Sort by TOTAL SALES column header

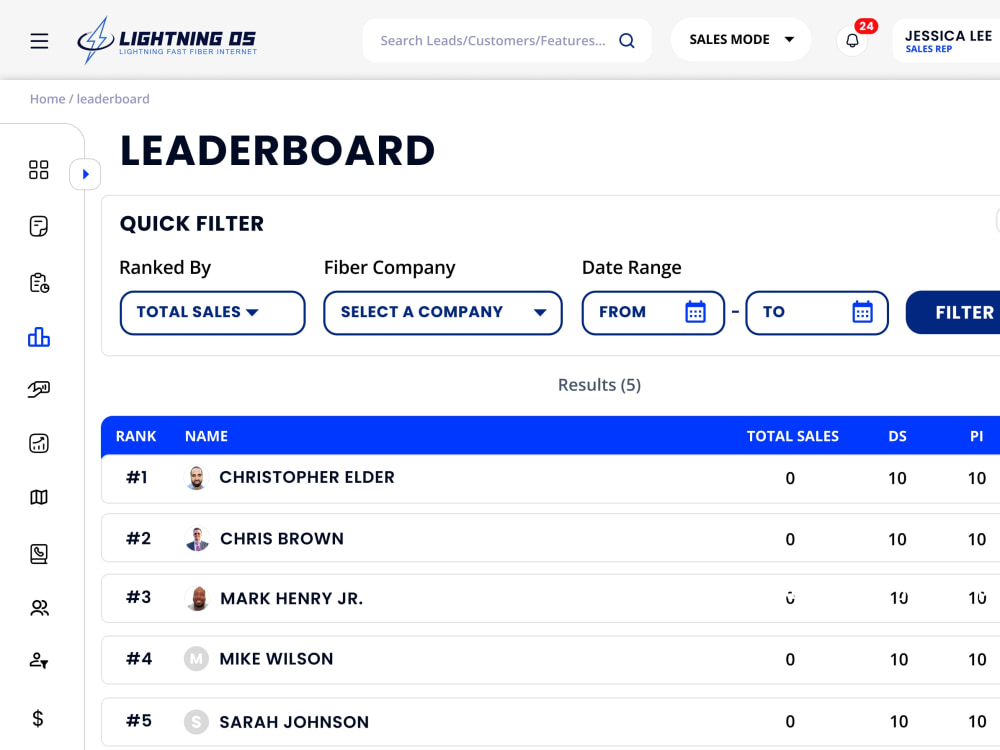point(793,436)
